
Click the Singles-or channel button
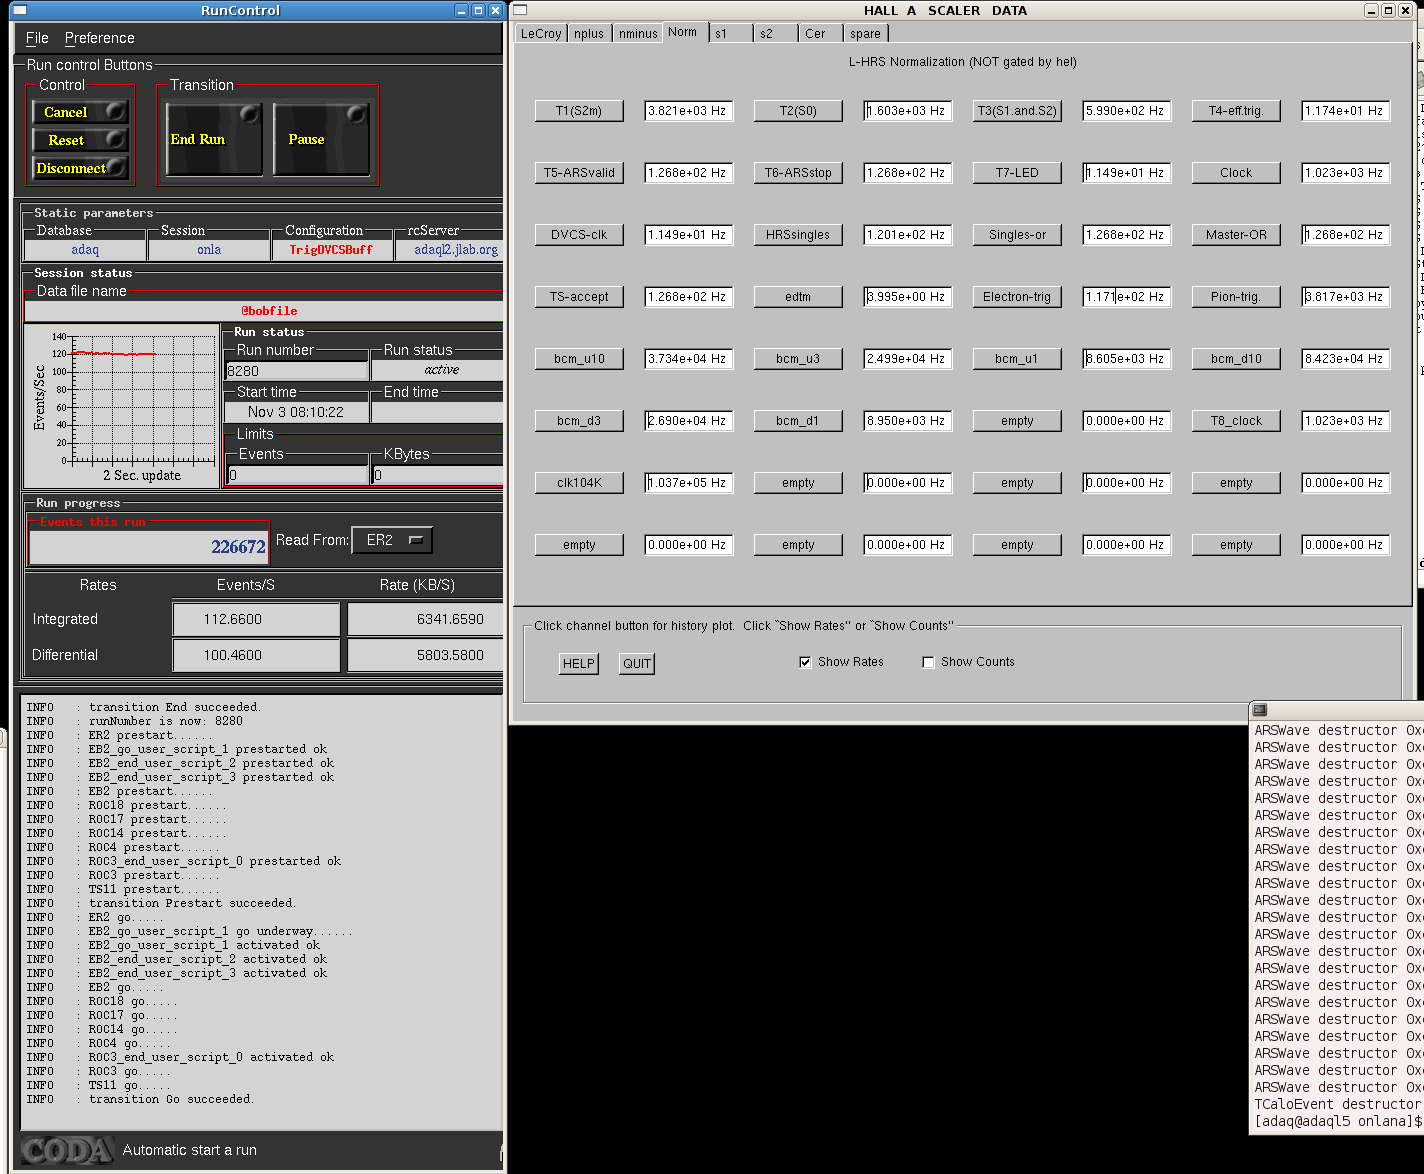(x=1017, y=235)
